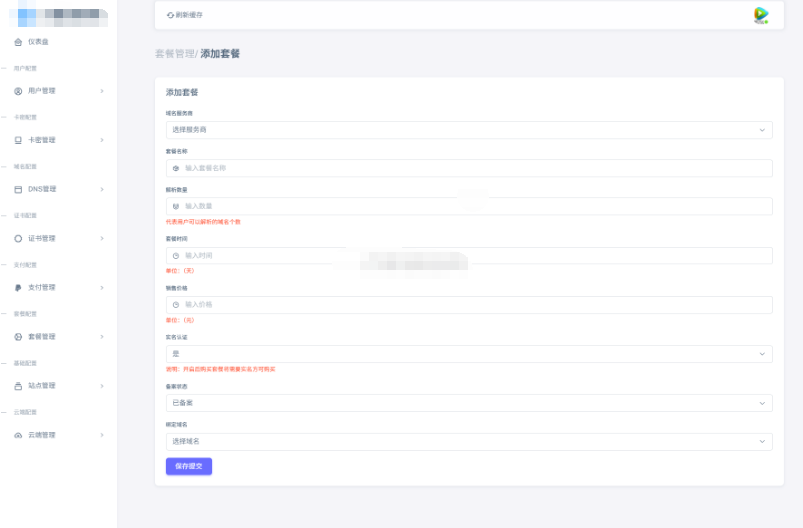Click the 保存提交 button

189,467
